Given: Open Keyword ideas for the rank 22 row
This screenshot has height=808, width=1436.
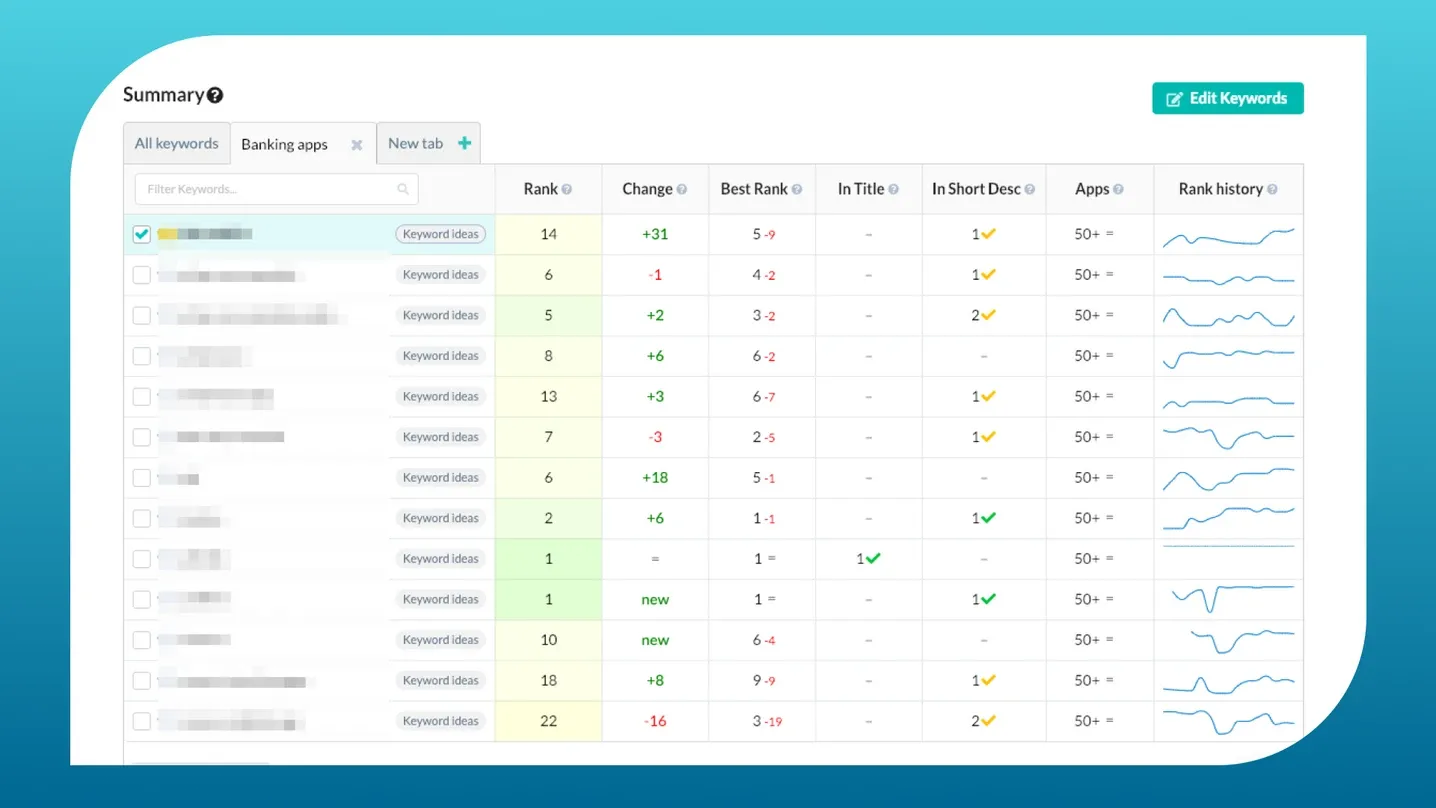Looking at the screenshot, I should click(441, 721).
